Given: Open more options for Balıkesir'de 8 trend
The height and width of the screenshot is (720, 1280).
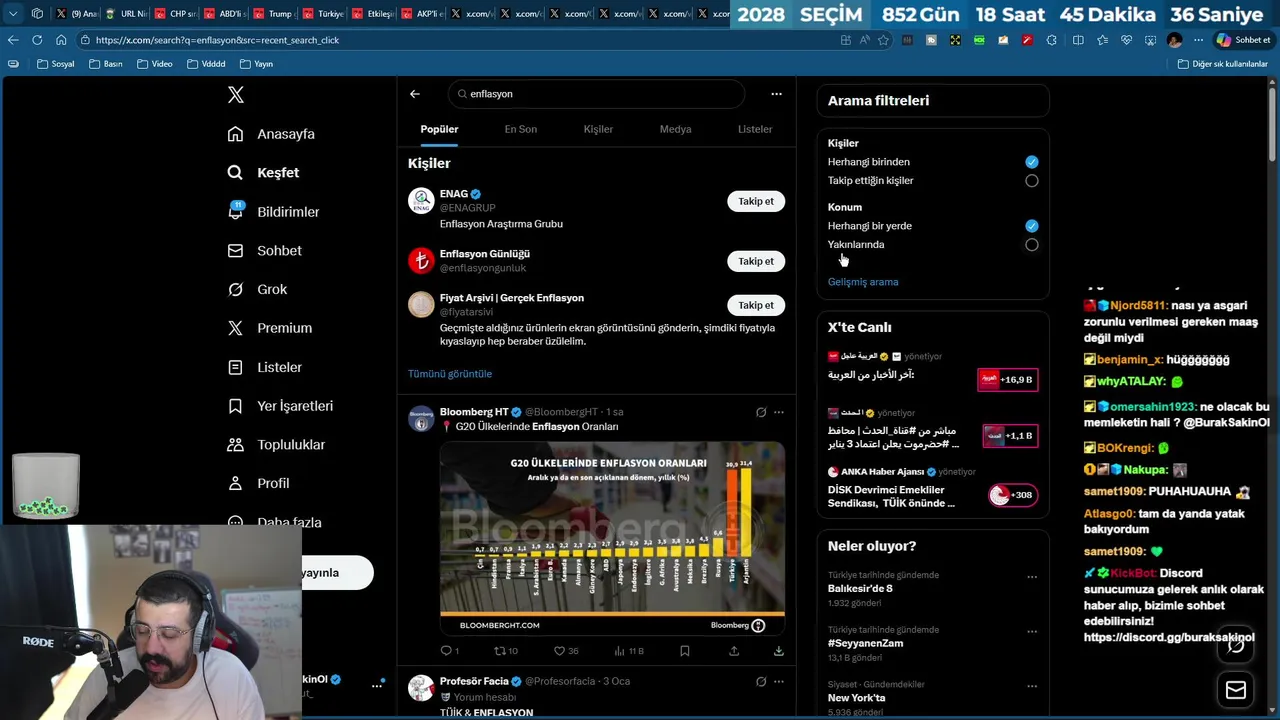Looking at the screenshot, I should tap(1032, 576).
